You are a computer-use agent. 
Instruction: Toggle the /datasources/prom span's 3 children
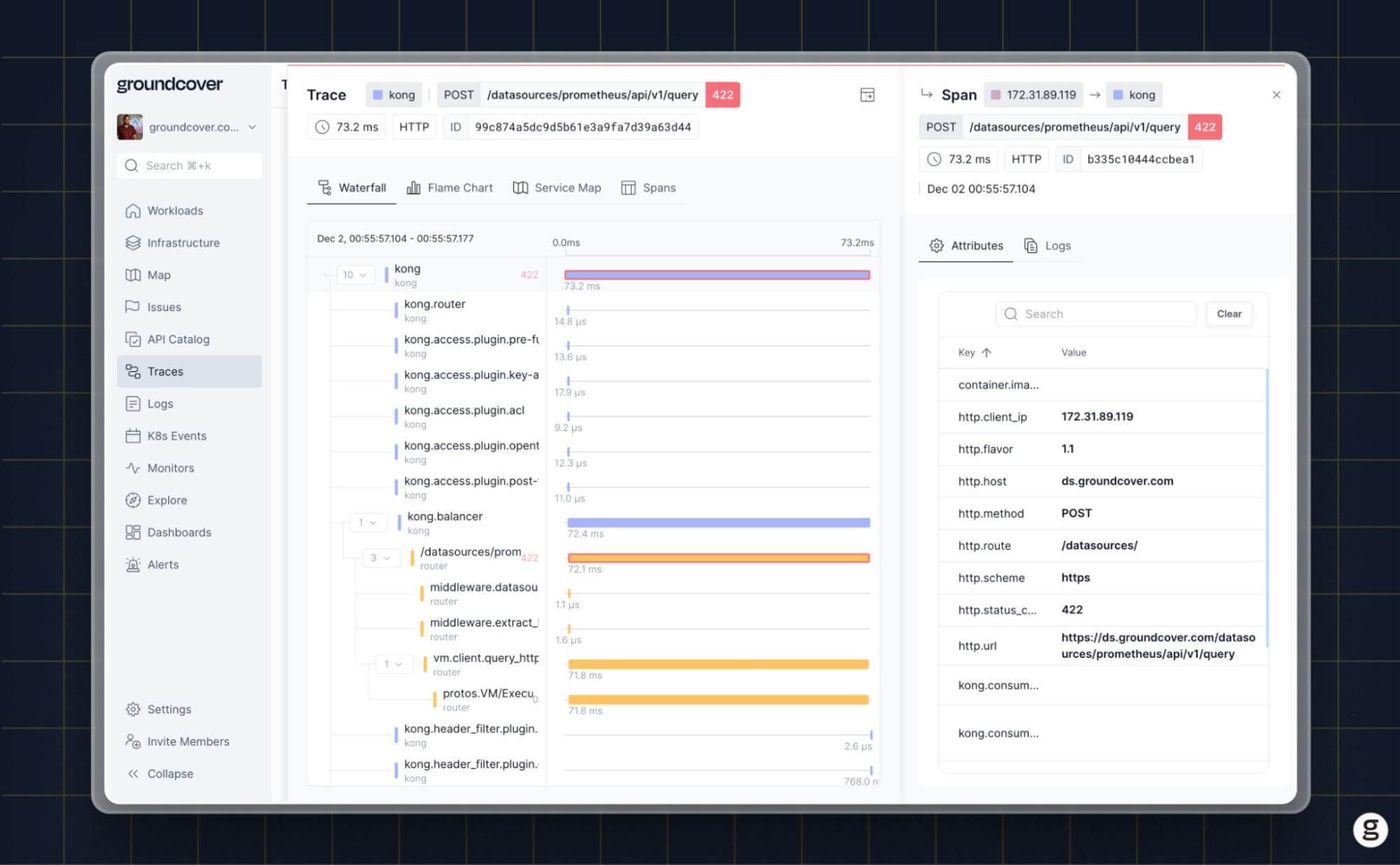click(381, 558)
